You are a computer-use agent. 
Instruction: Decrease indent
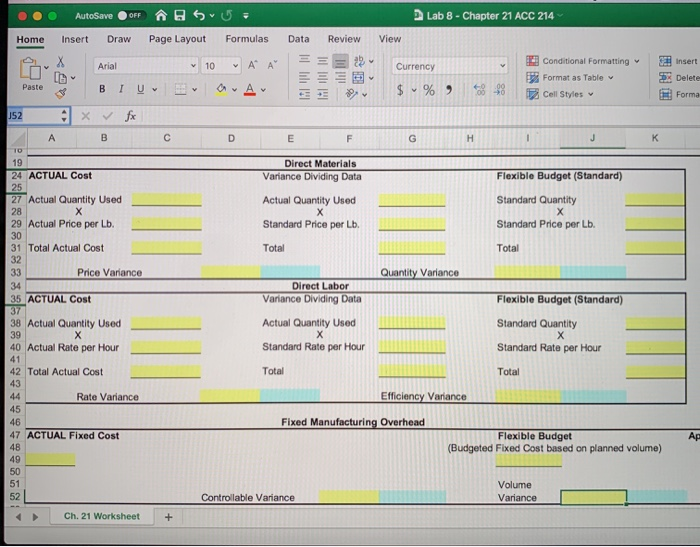304,94
